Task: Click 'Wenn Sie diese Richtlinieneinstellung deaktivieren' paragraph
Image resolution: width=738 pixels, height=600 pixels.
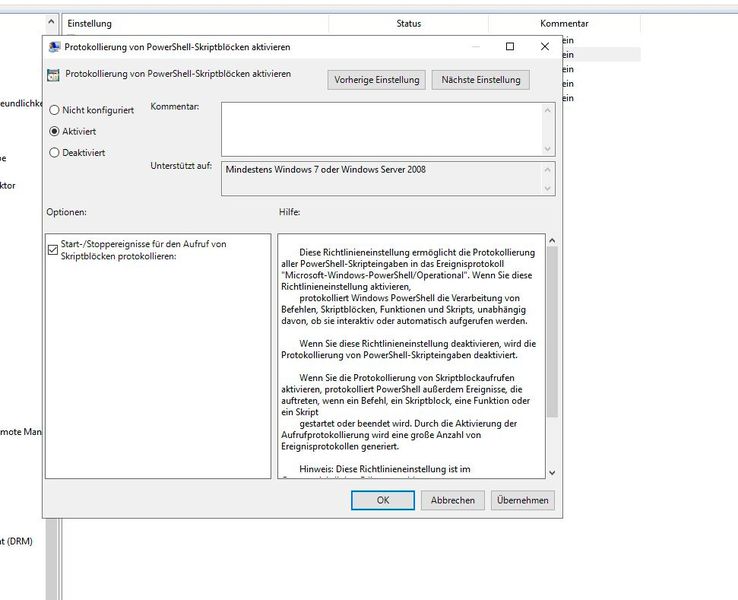Action: 409,349
